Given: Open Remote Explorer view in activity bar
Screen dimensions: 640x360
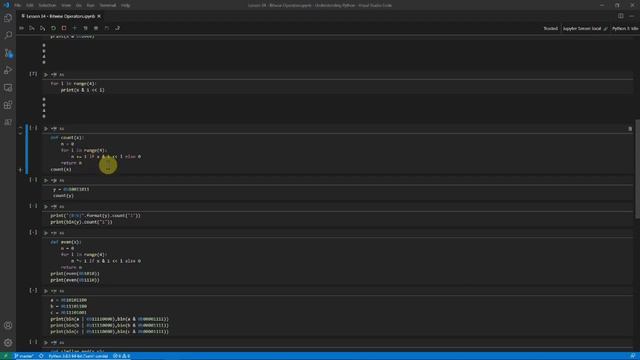Looking at the screenshot, I should pos(8,88).
